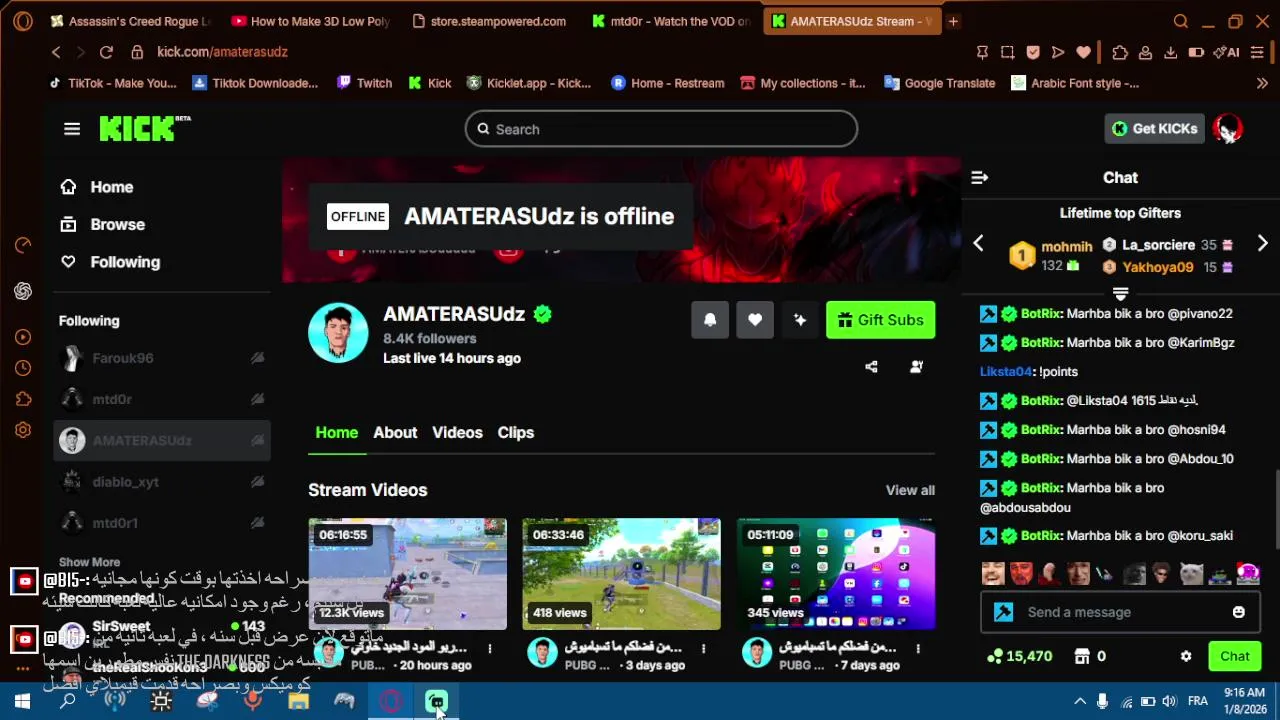The width and height of the screenshot is (1280, 720).
Task: Toggle the battery saver icon in toolbar
Action: coord(1196,52)
